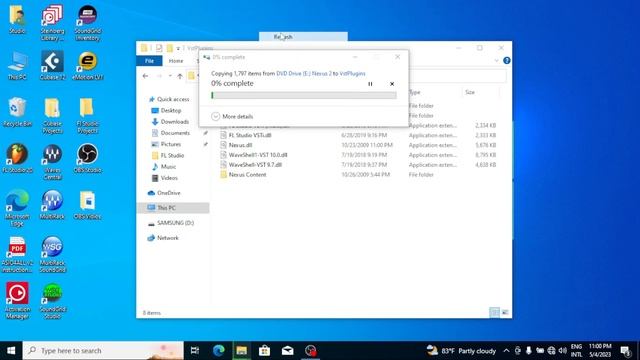Open the PDF instructions desktop file

click(x=17, y=255)
